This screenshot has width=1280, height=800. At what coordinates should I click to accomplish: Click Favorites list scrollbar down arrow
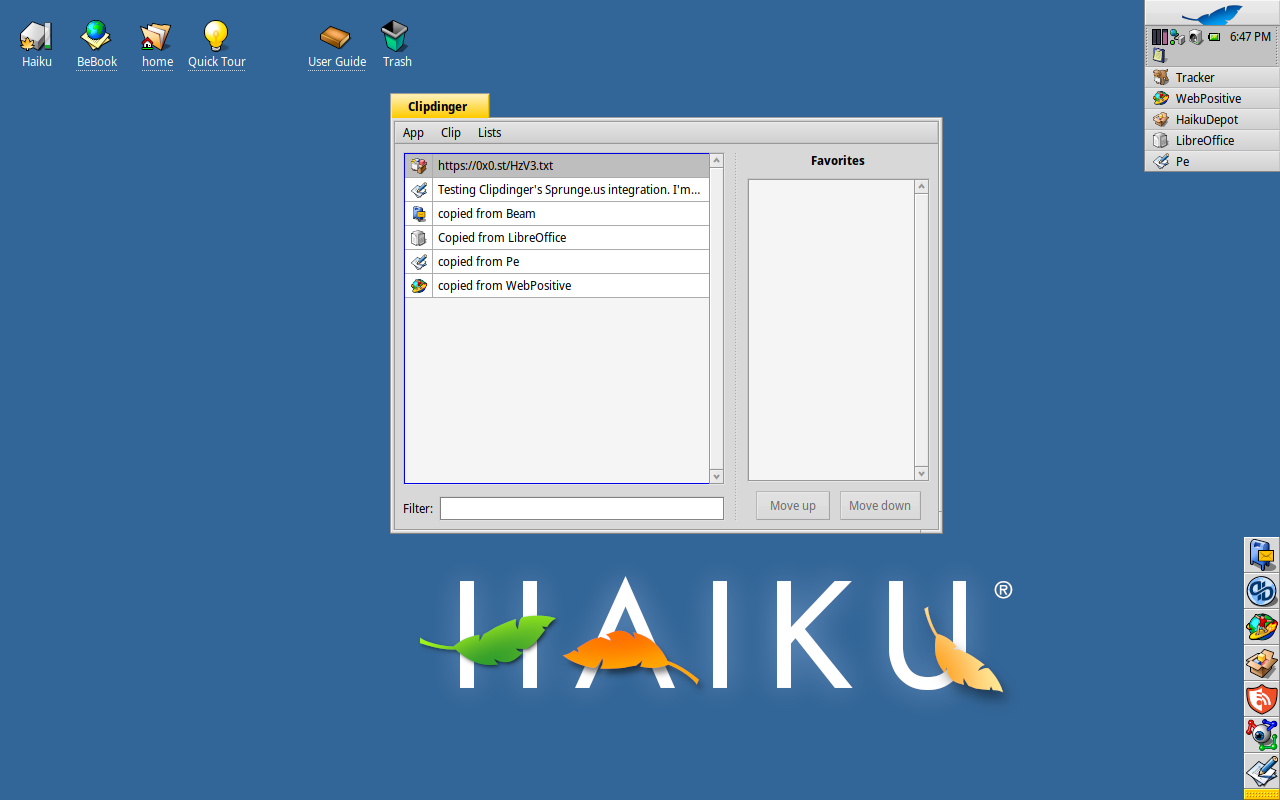(922, 474)
